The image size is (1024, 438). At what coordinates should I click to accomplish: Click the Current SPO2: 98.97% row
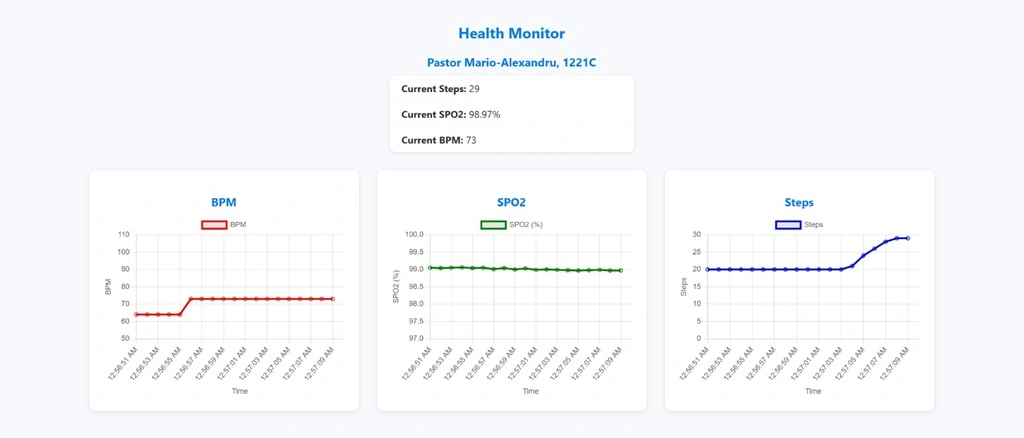coord(511,114)
